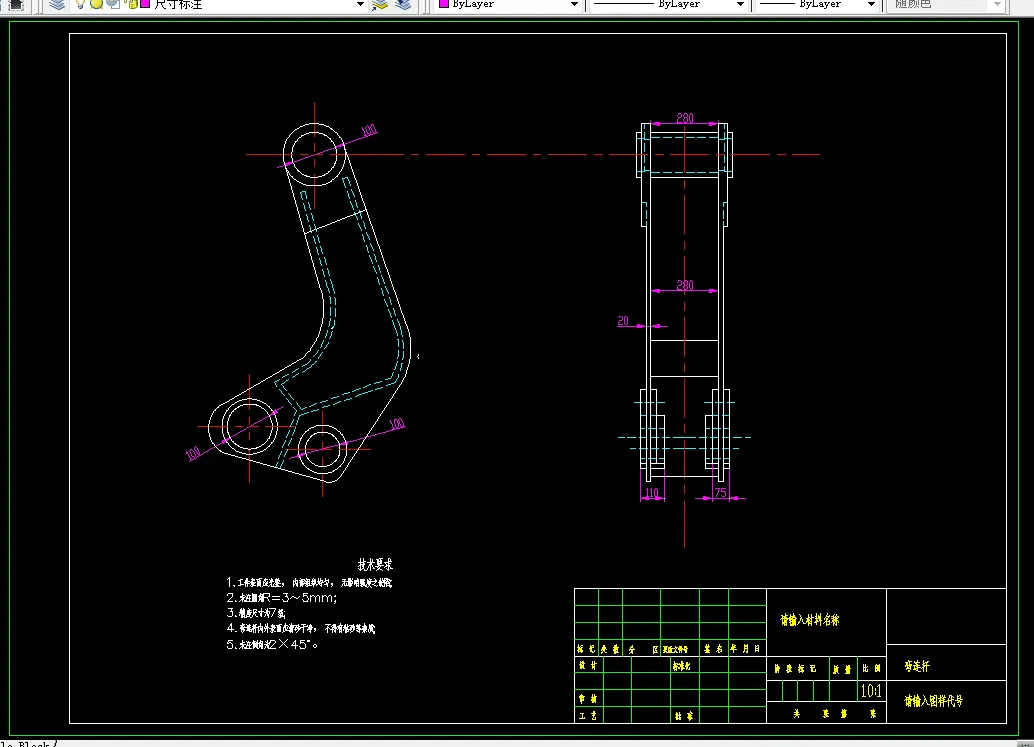Screen dimensions: 1034x747
Task: Click the Layer Previous icon
Action: pos(402,4)
